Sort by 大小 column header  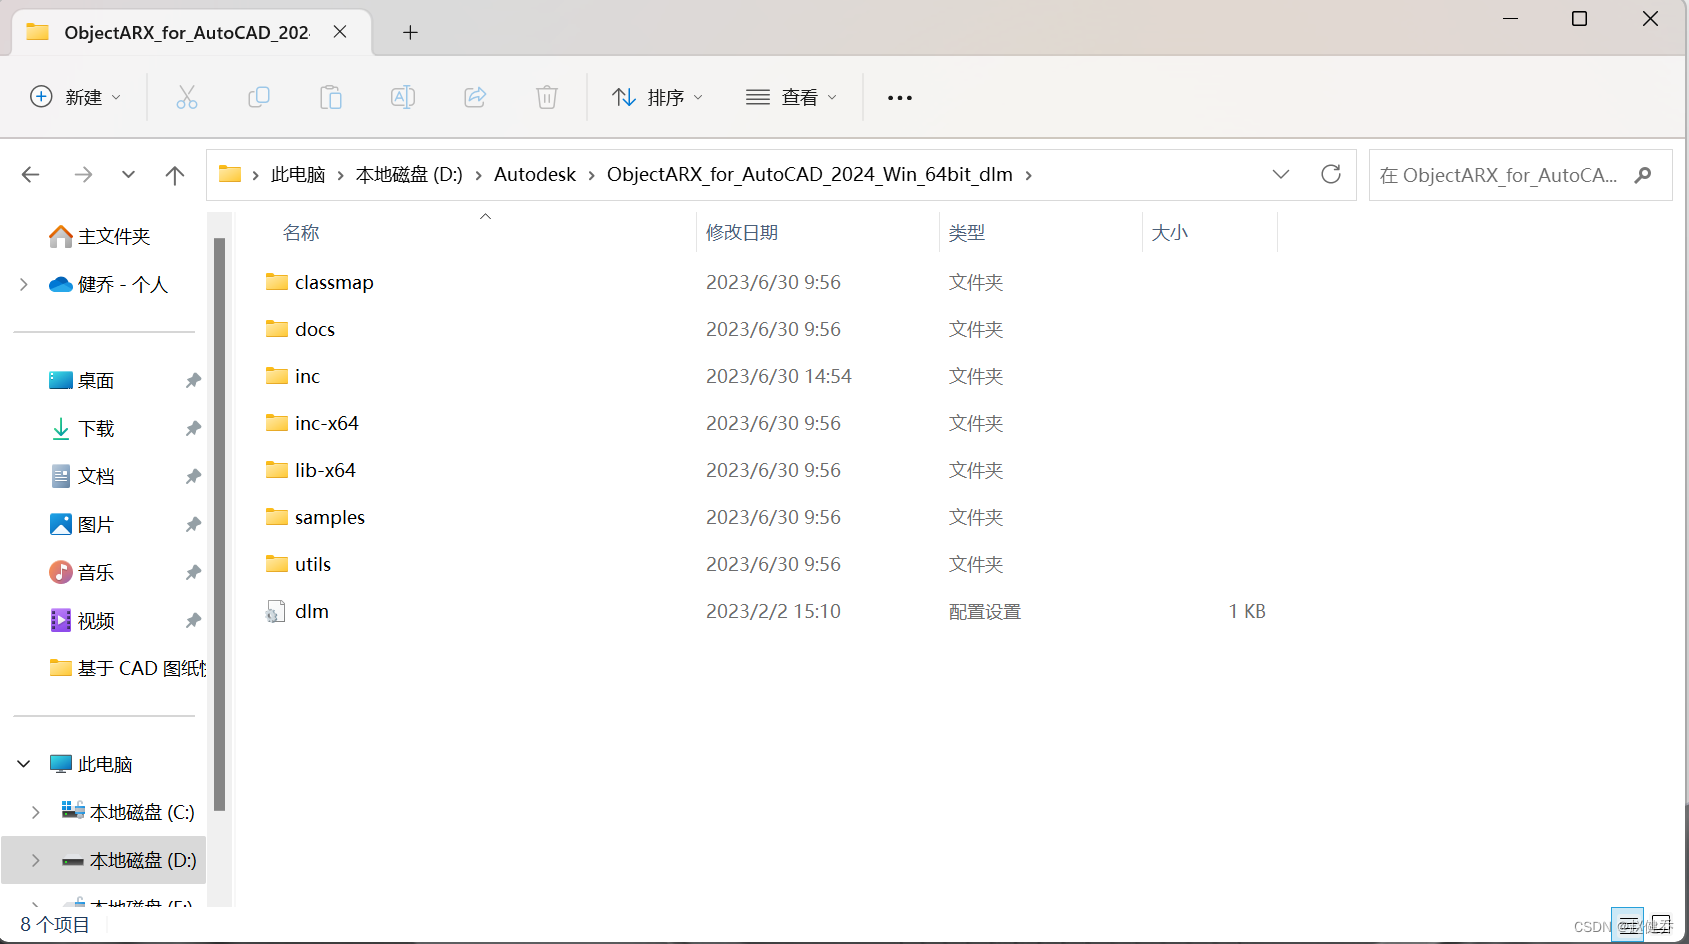point(1170,232)
